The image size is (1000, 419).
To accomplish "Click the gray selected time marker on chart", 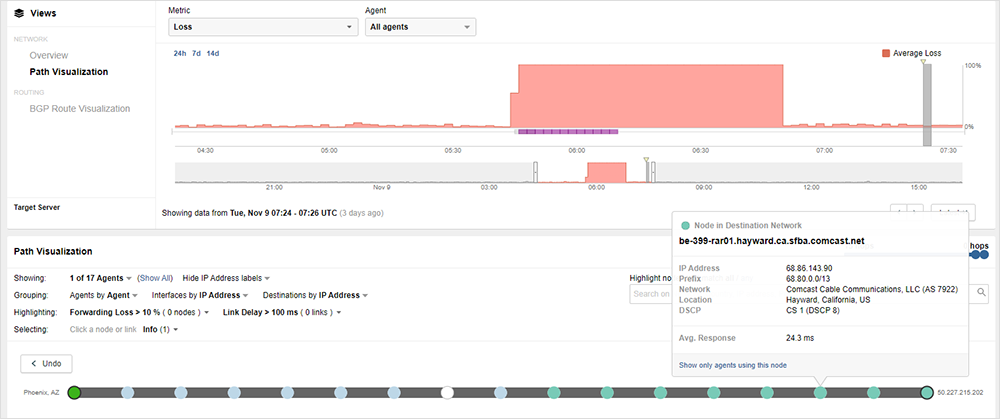I will tap(926, 105).
